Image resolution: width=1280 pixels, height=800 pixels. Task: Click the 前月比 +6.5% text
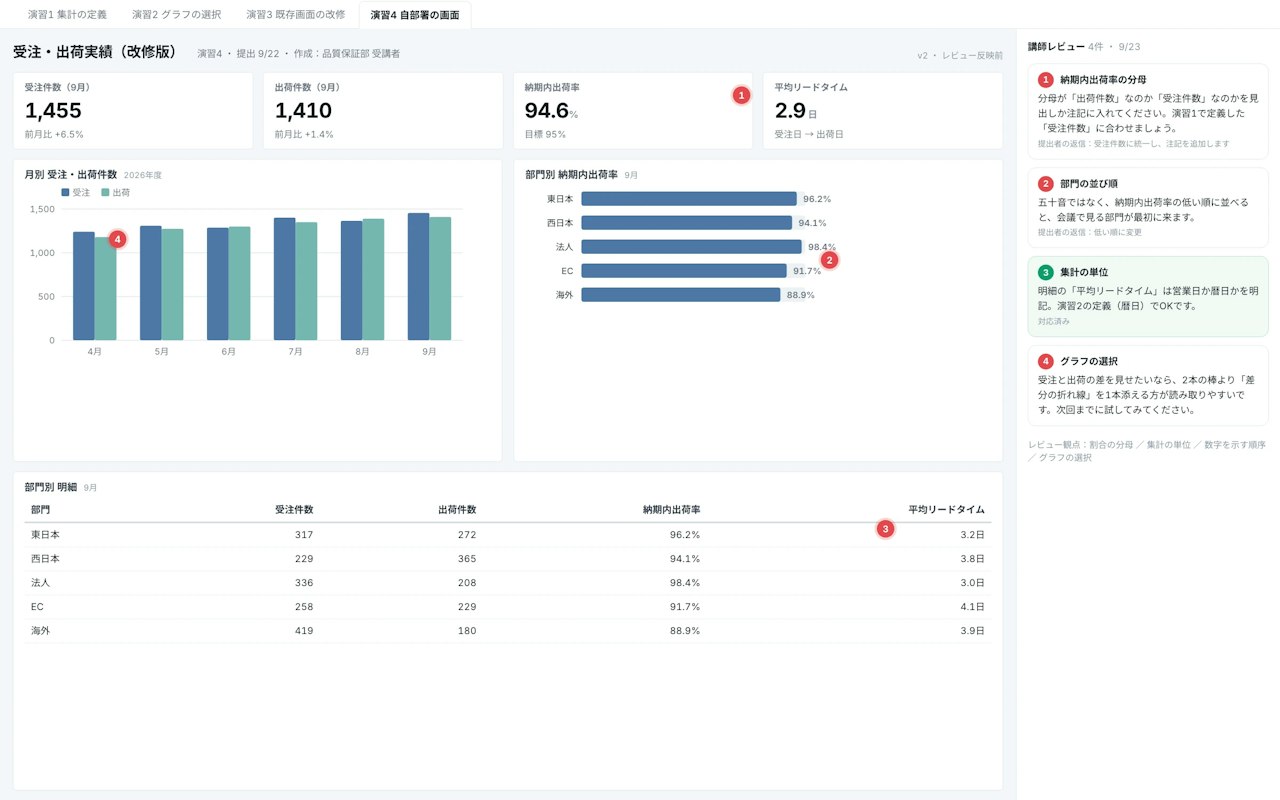pos(54,134)
